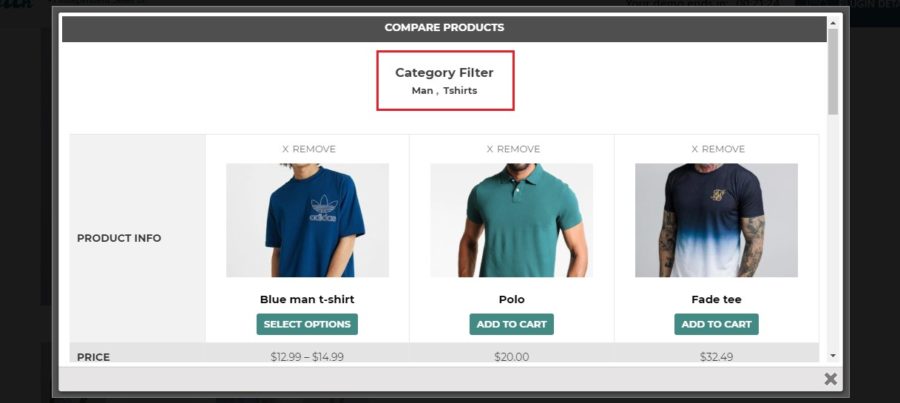Click the scrollbar down arrow
This screenshot has height=403, width=900.
point(833,356)
